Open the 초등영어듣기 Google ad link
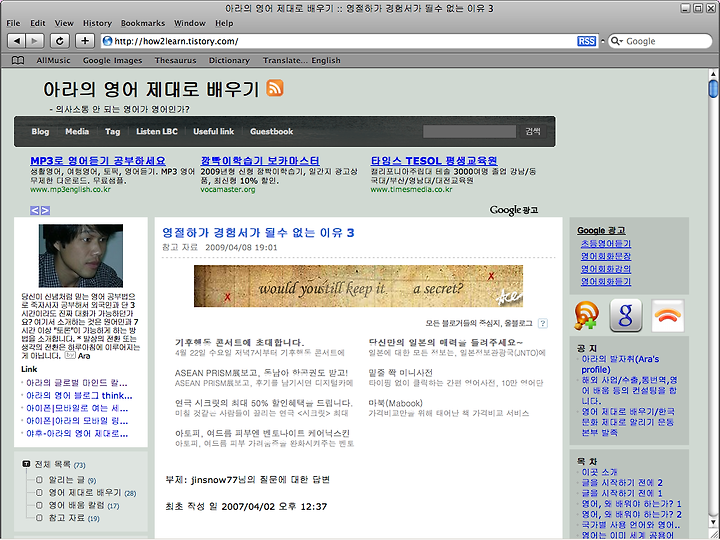This screenshot has height=540, width=720. coord(606,244)
